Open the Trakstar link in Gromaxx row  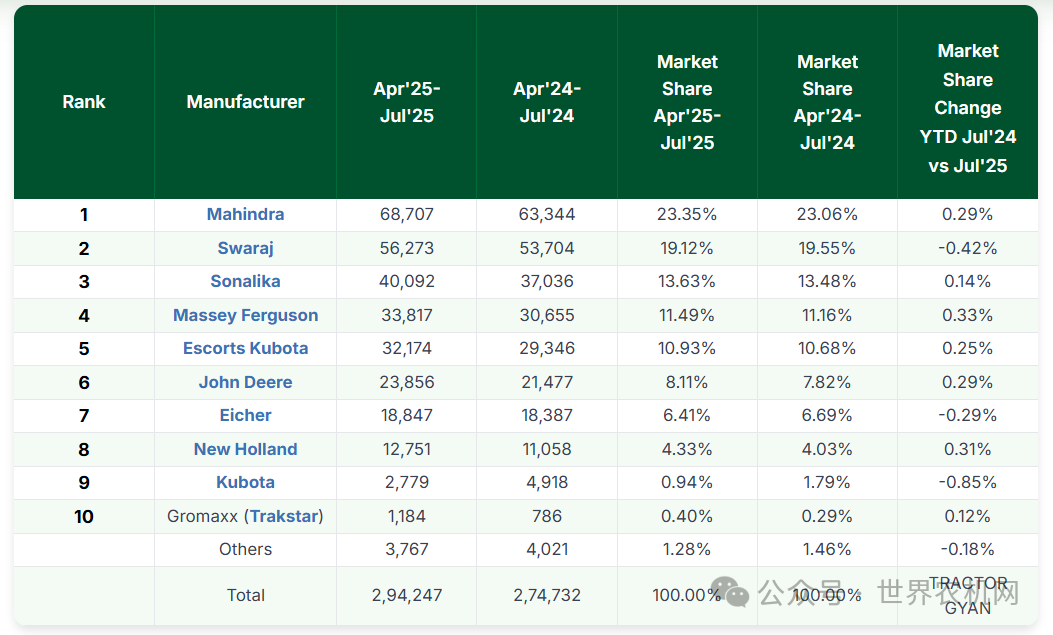(284, 516)
